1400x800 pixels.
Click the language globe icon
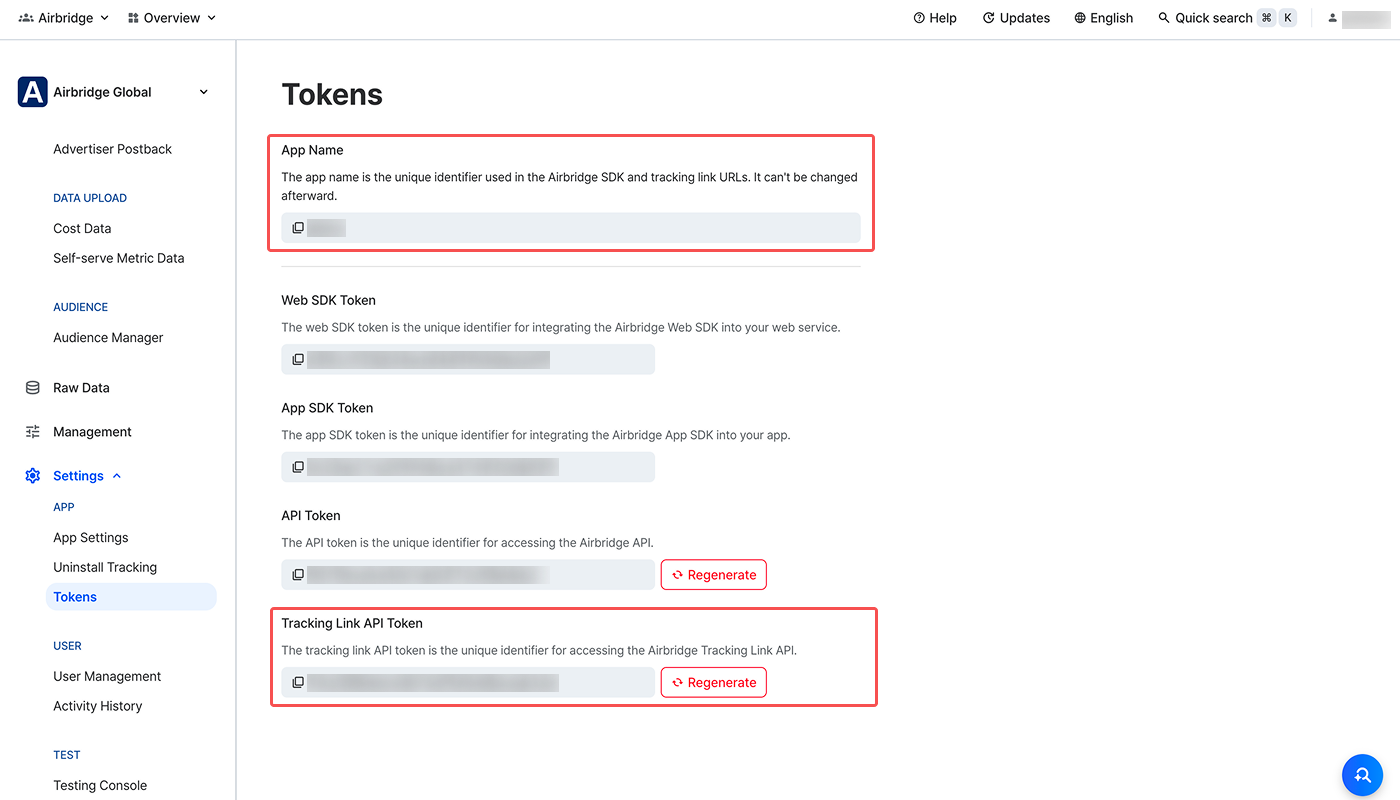point(1080,18)
